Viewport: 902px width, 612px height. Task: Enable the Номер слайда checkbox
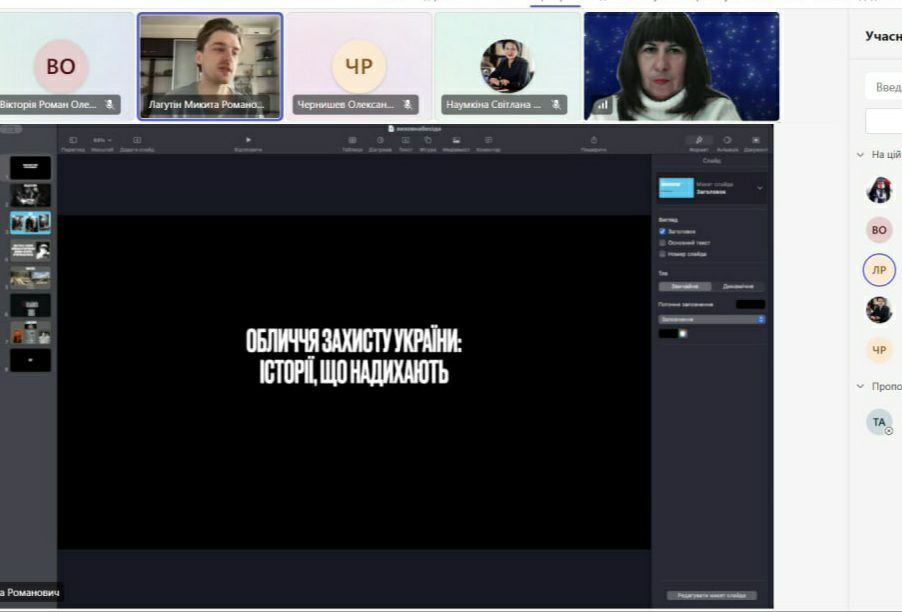coord(662,254)
